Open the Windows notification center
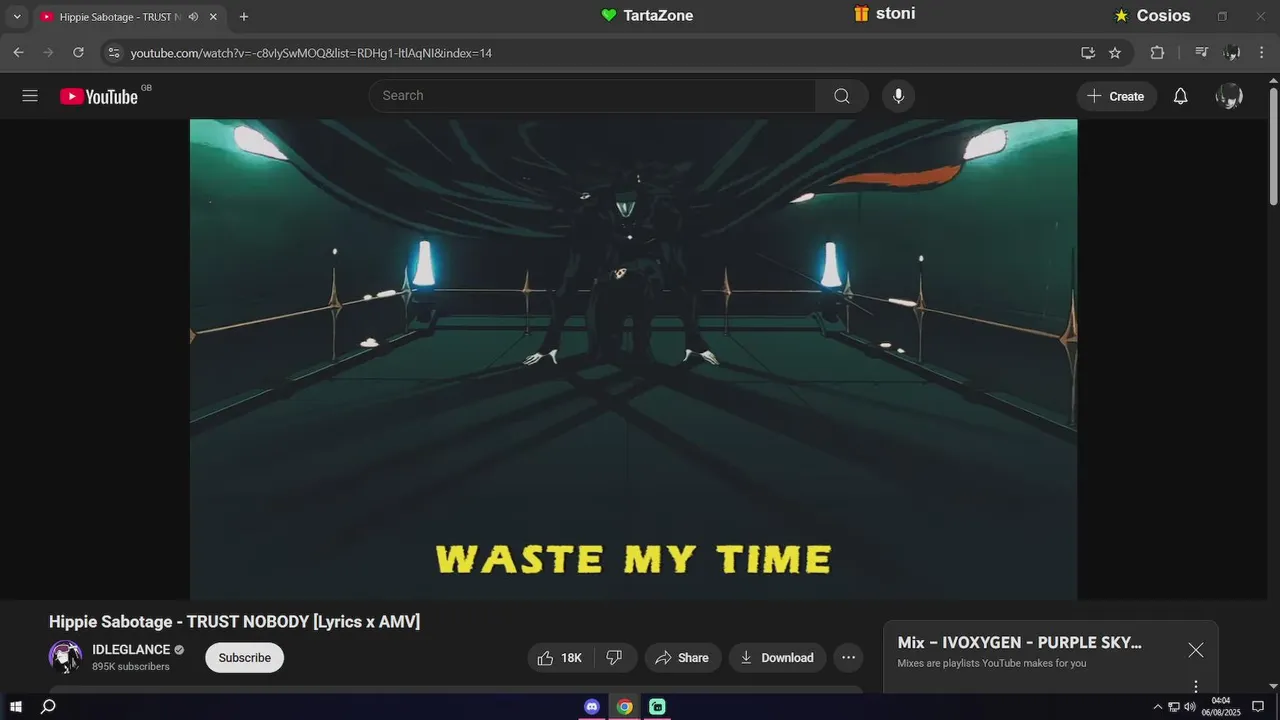Screen dimensions: 1280x720 coord(1258,707)
